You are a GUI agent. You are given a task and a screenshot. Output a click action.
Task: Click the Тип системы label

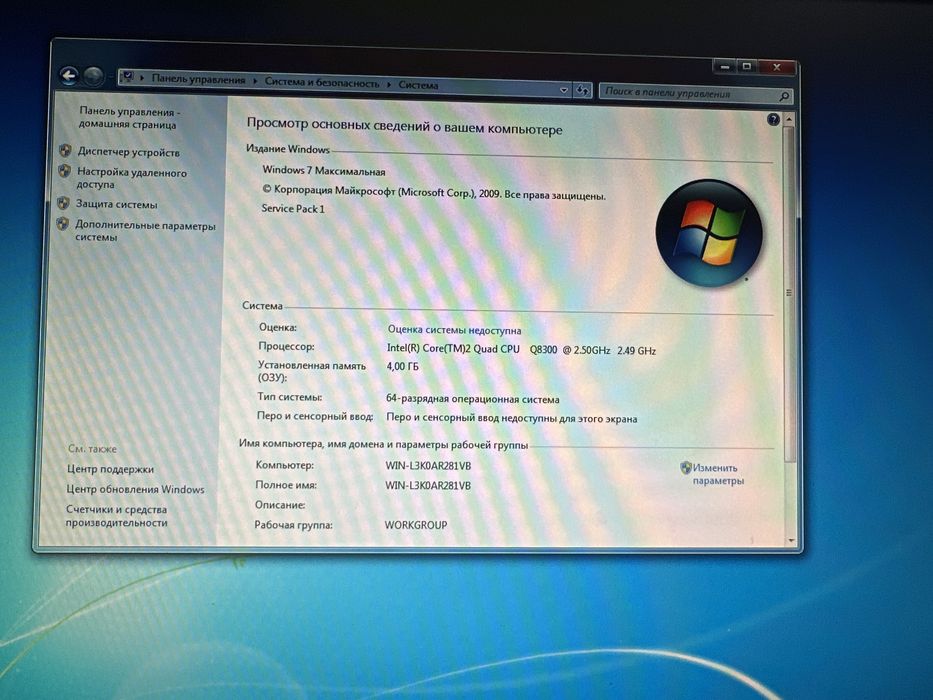pos(289,397)
